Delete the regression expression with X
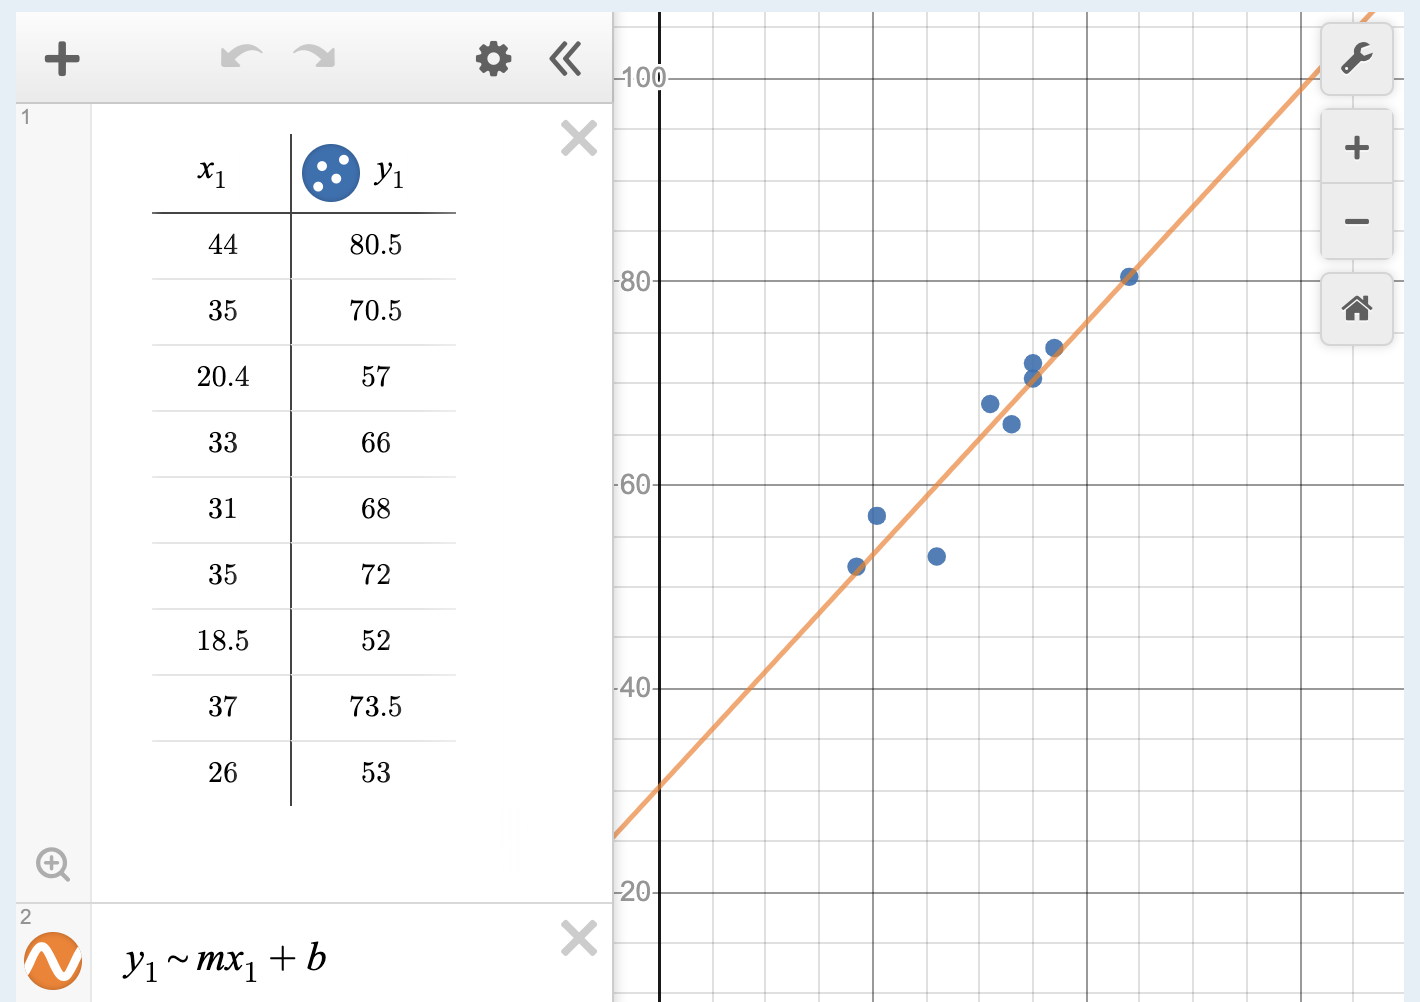Screen dimensions: 1420x1002 point(579,938)
